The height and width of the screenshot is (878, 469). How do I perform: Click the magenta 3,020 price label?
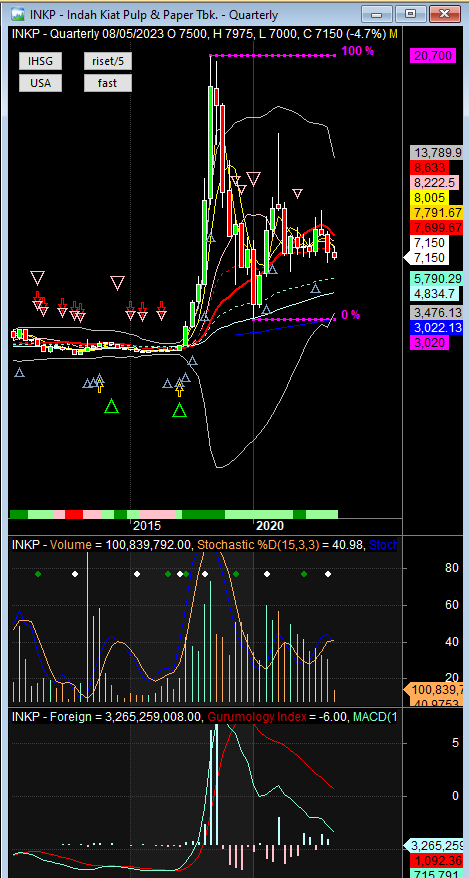(x=430, y=343)
